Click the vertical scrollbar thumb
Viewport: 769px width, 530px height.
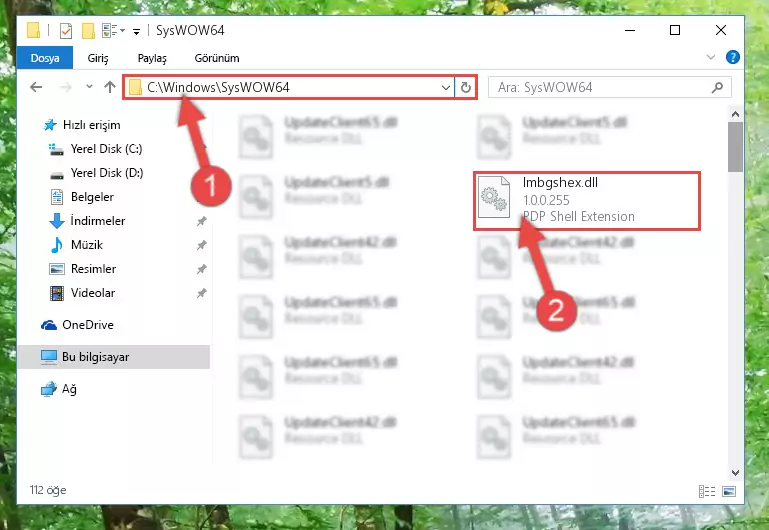click(735, 147)
